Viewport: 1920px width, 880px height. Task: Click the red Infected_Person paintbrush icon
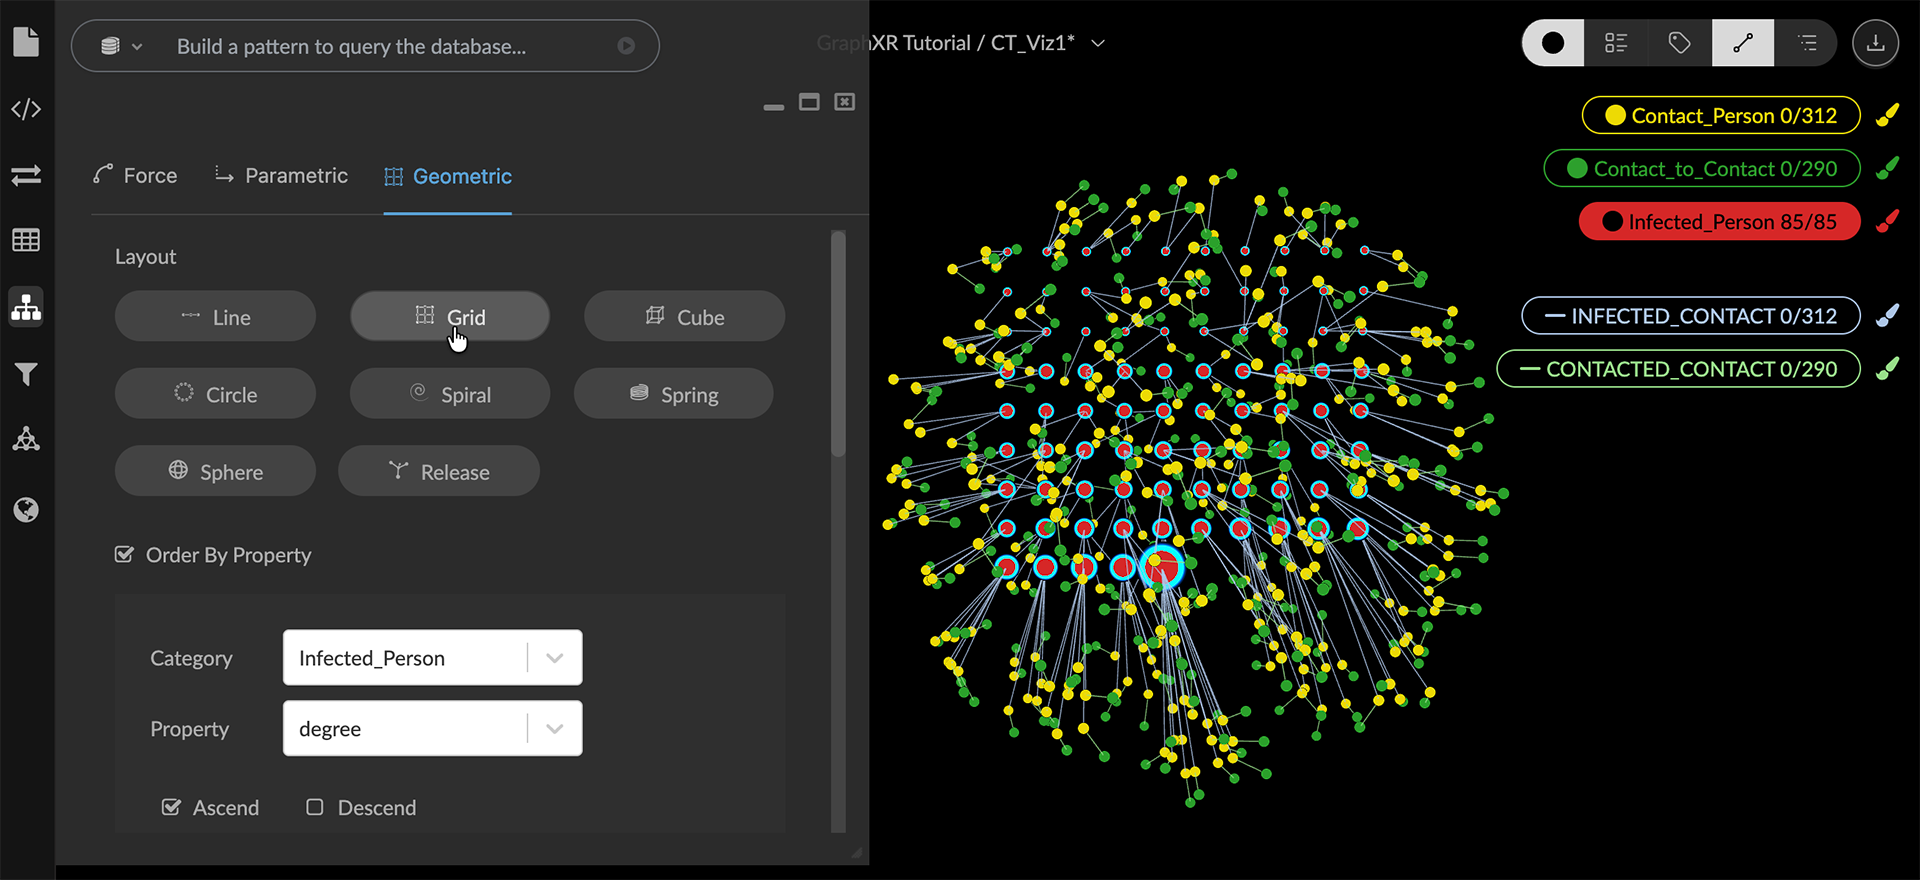click(1887, 221)
